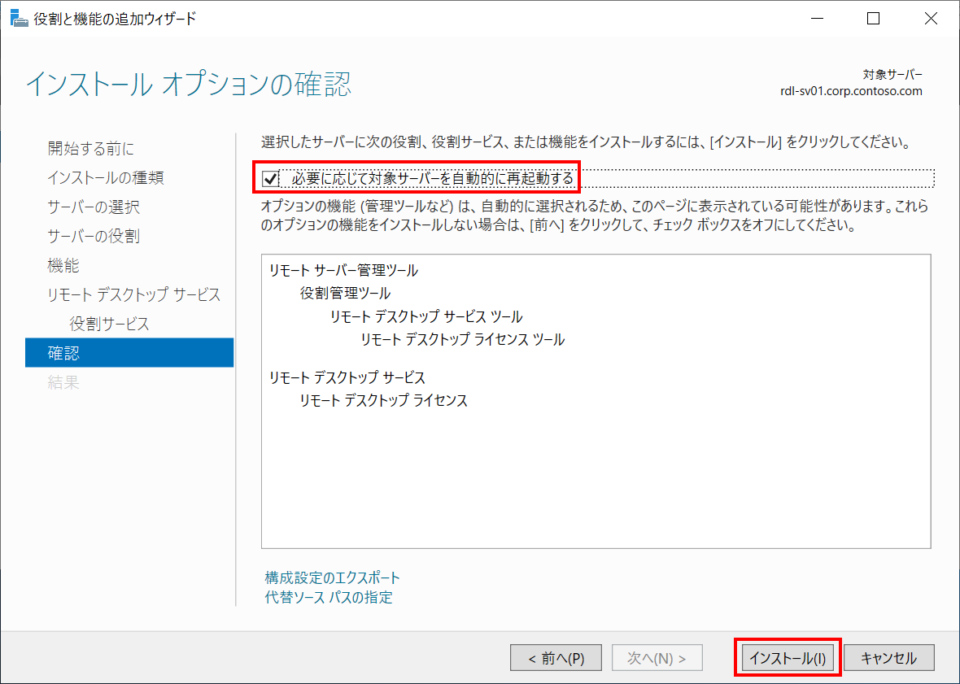This screenshot has width=960, height=684.
Task: Maximize the wizard window
Action: [x=874, y=18]
